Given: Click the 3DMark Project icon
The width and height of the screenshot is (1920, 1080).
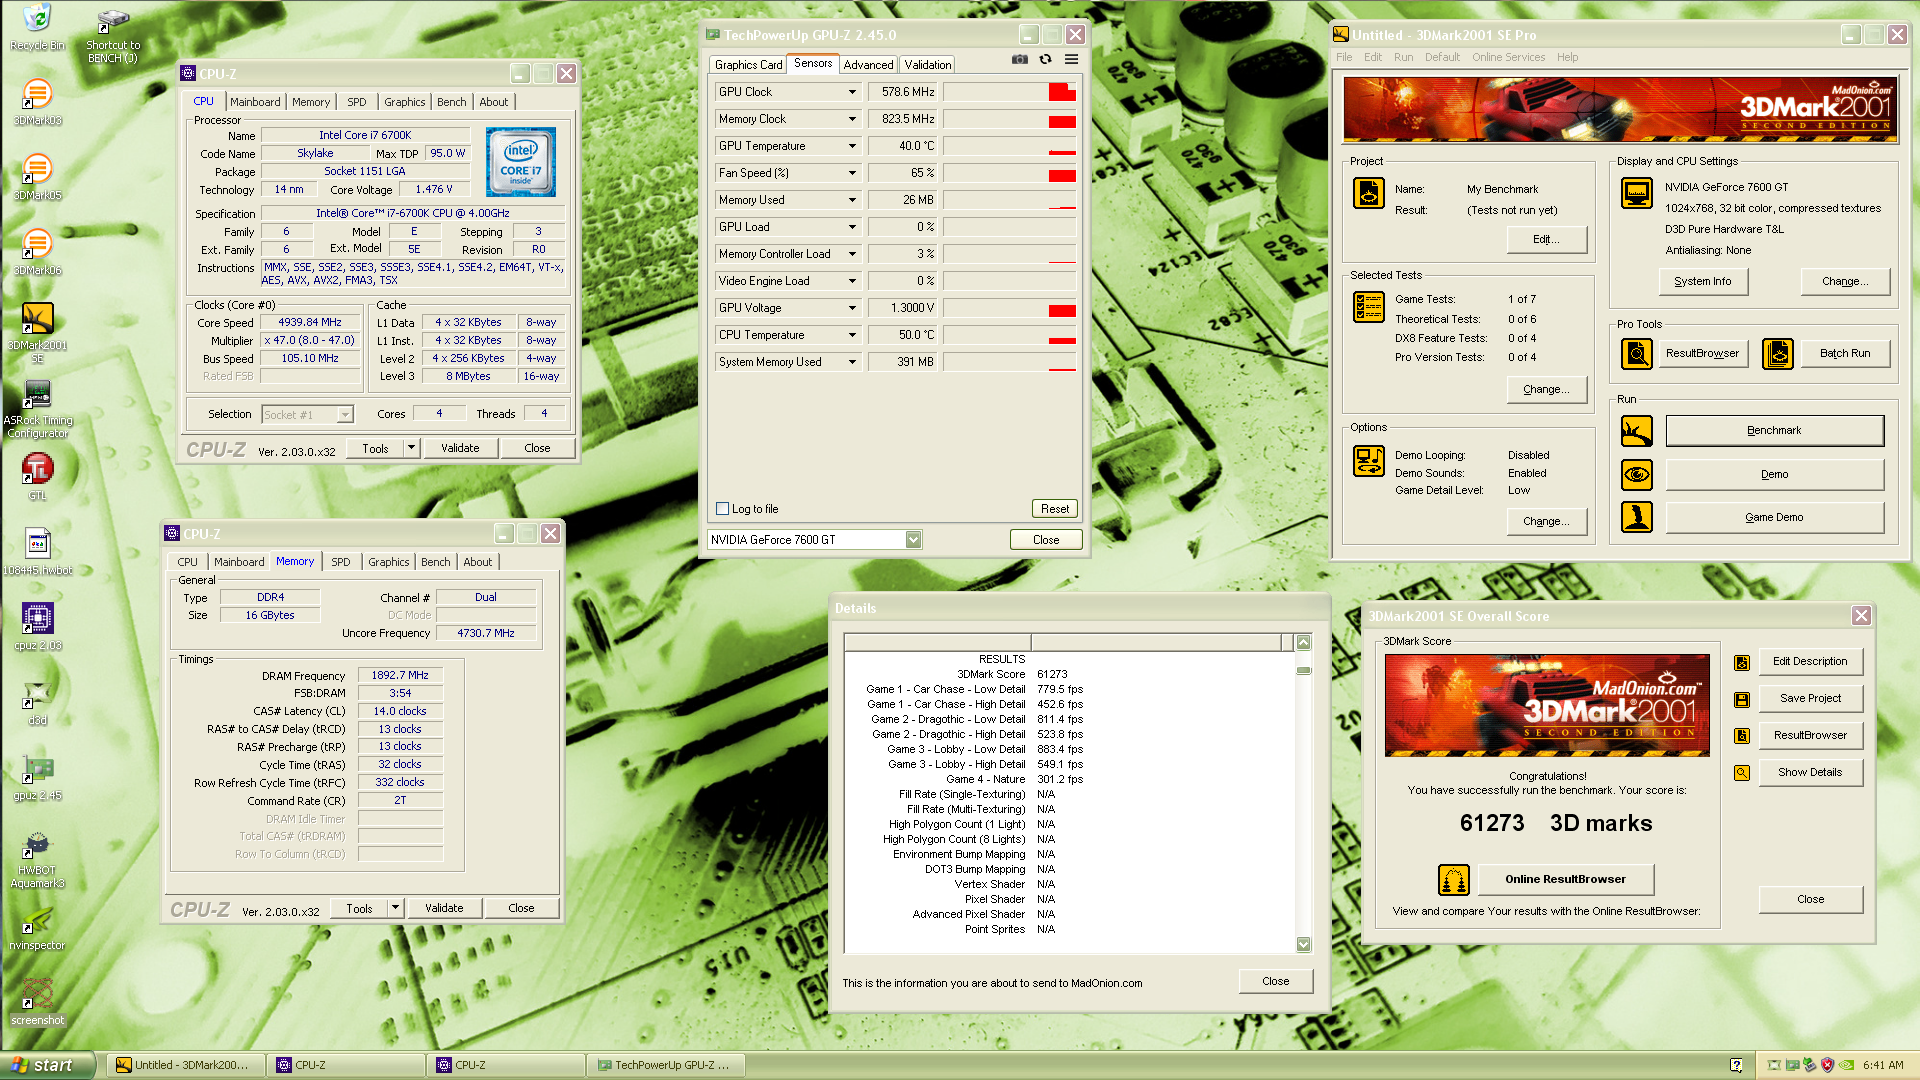Looking at the screenshot, I should coord(1368,193).
